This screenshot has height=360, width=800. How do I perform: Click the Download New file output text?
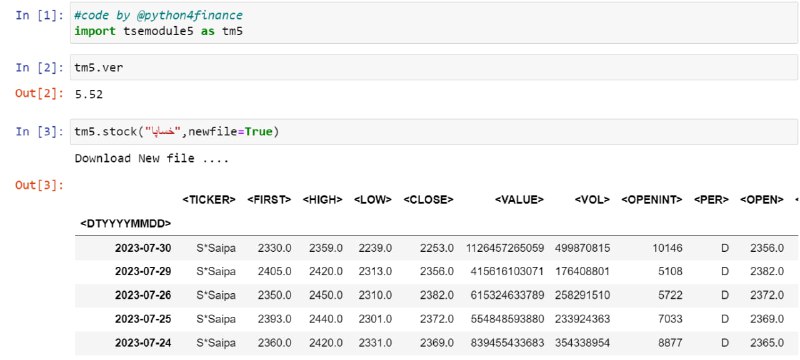click(x=152, y=159)
